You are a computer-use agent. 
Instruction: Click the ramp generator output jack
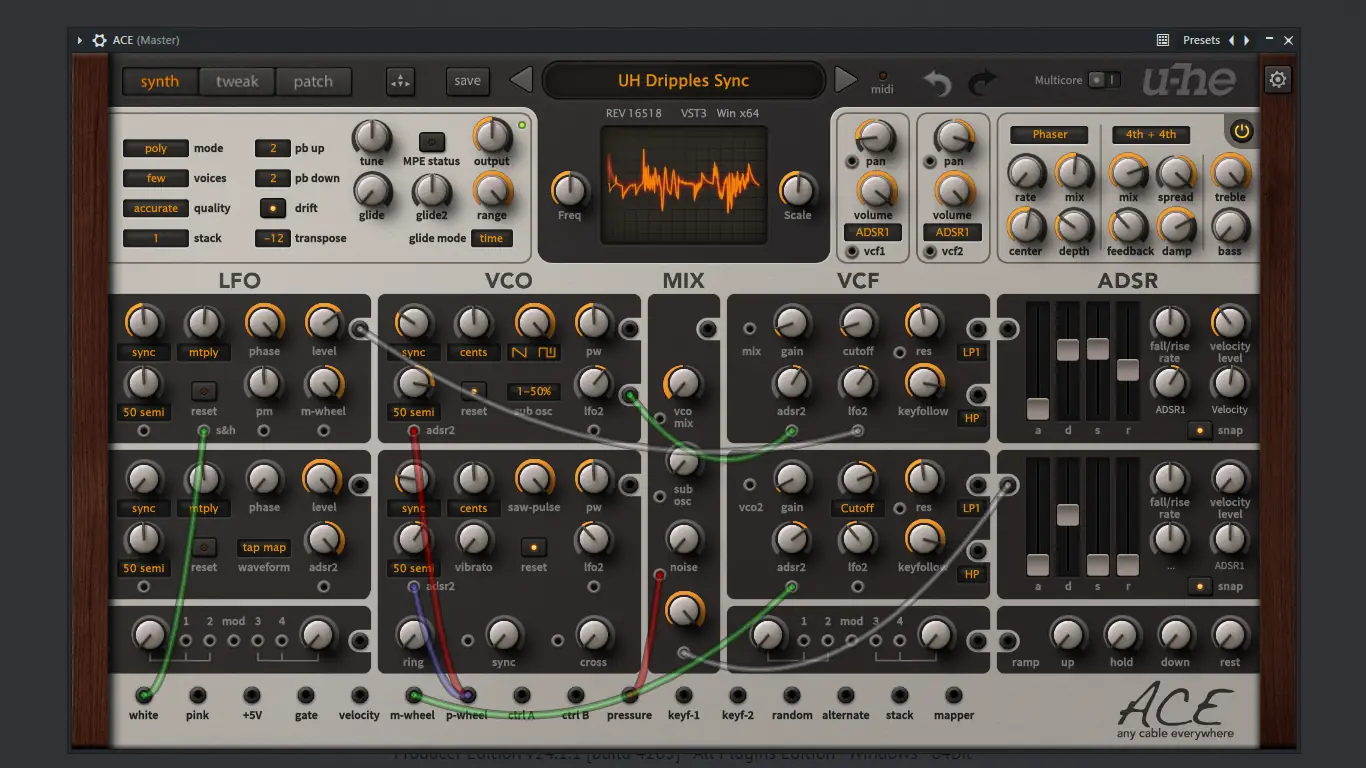[1008, 641]
